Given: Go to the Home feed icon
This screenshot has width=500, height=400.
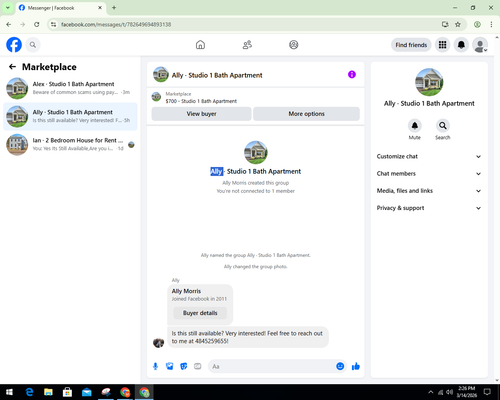Looking at the screenshot, I should 200,45.
